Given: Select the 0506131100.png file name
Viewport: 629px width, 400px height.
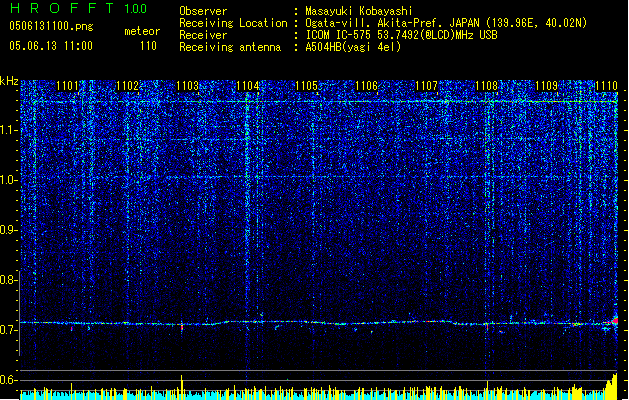Looking at the screenshot, I should [44, 28].
